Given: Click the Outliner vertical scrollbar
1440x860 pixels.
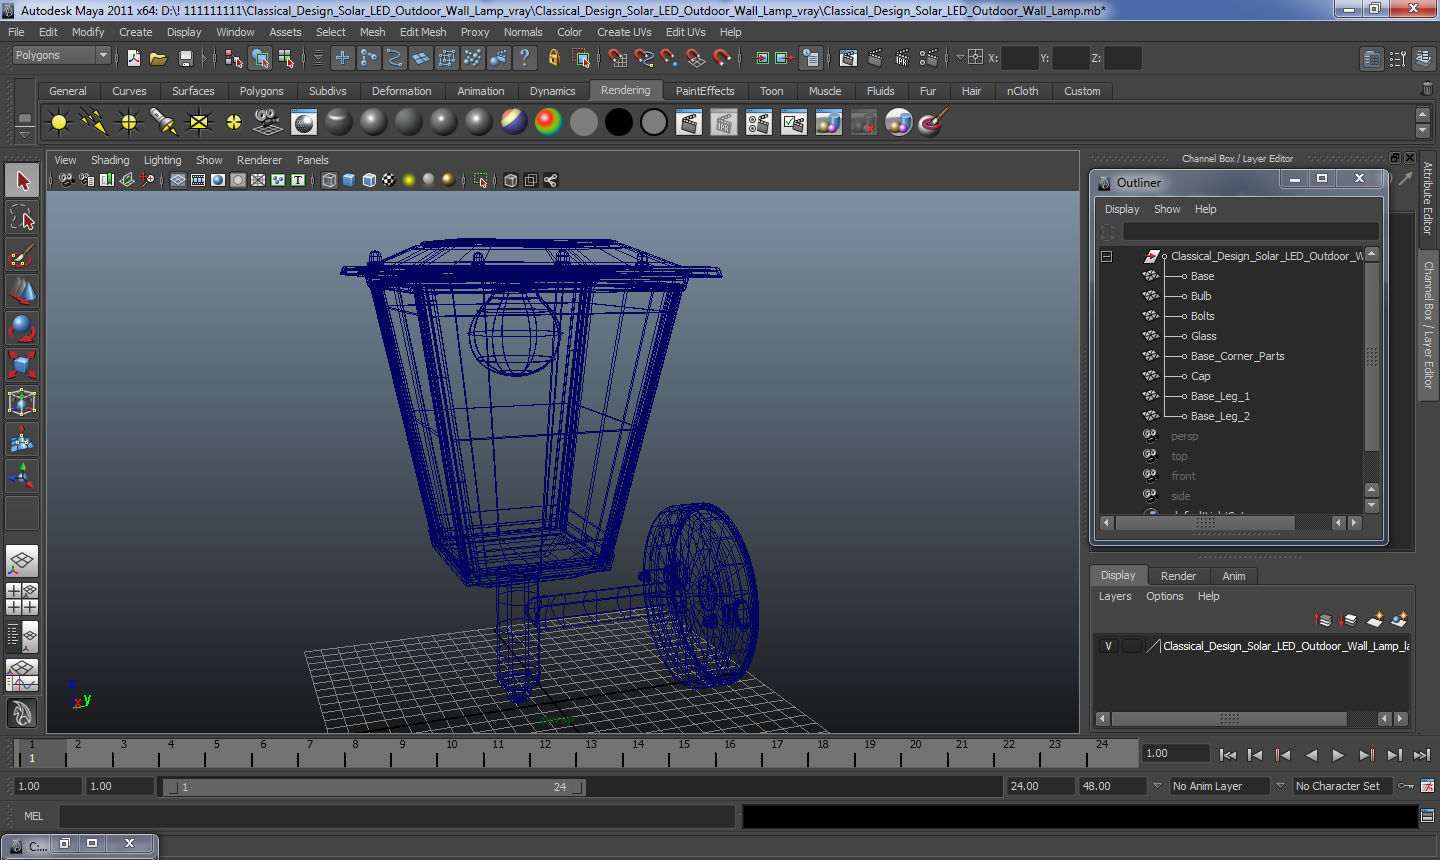Looking at the screenshot, I should (x=1372, y=357).
